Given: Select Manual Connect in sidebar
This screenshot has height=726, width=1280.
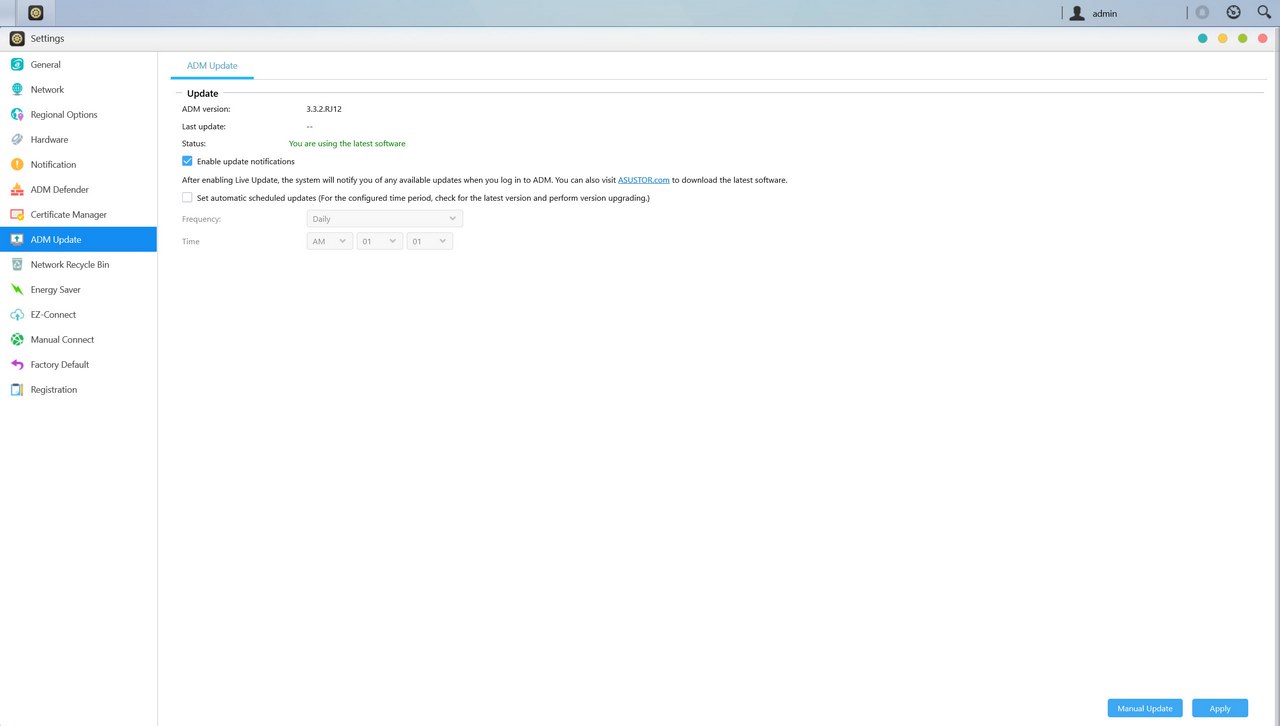Looking at the screenshot, I should click(x=78, y=339).
